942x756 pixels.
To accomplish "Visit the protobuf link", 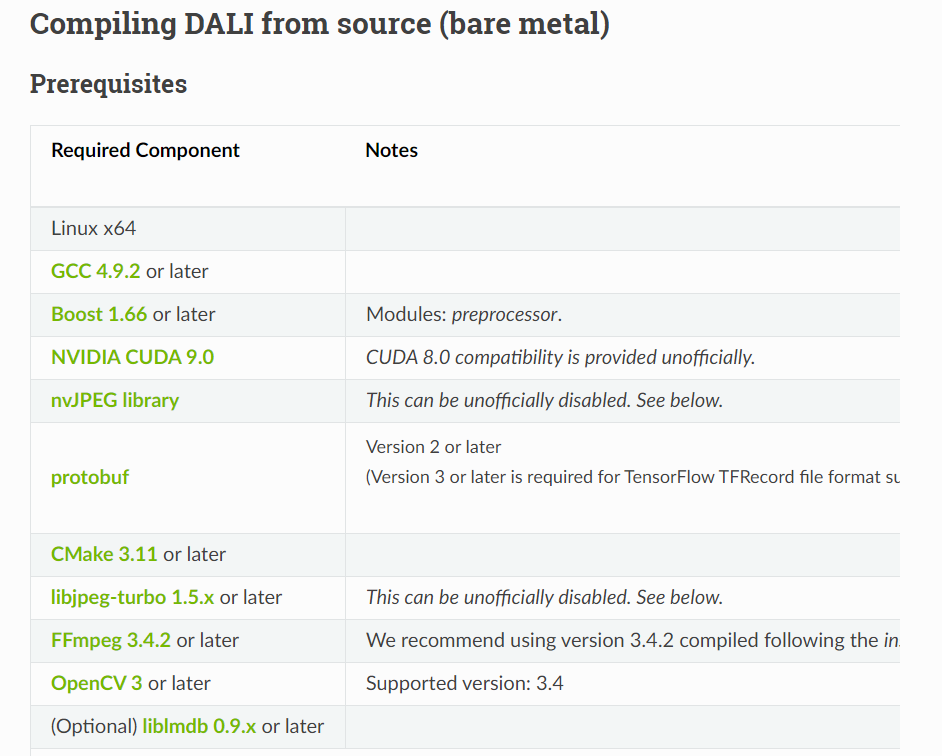I will pos(90,477).
